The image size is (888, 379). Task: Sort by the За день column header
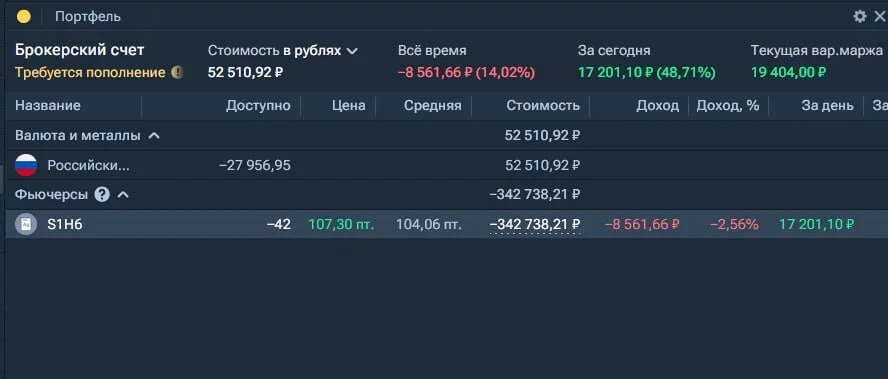827,106
